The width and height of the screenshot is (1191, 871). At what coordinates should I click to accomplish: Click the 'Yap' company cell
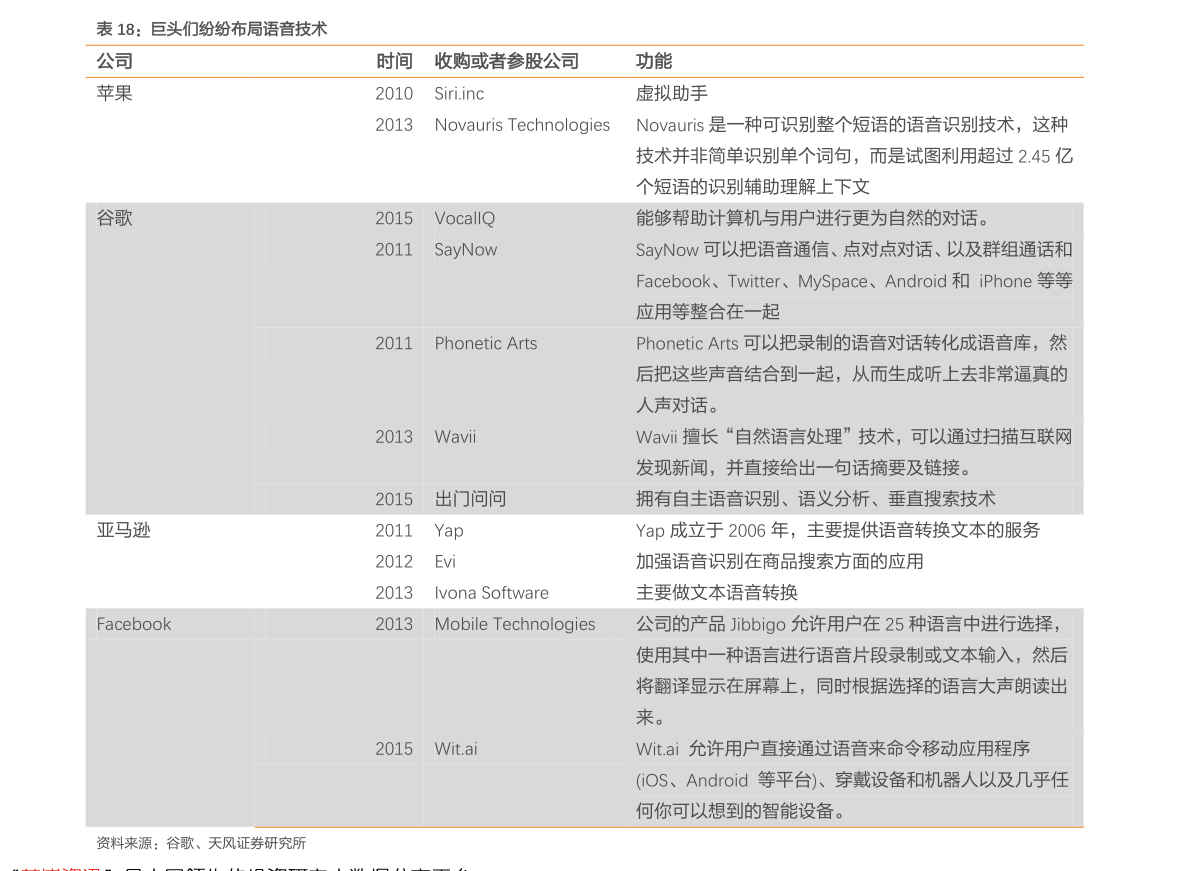(x=449, y=531)
